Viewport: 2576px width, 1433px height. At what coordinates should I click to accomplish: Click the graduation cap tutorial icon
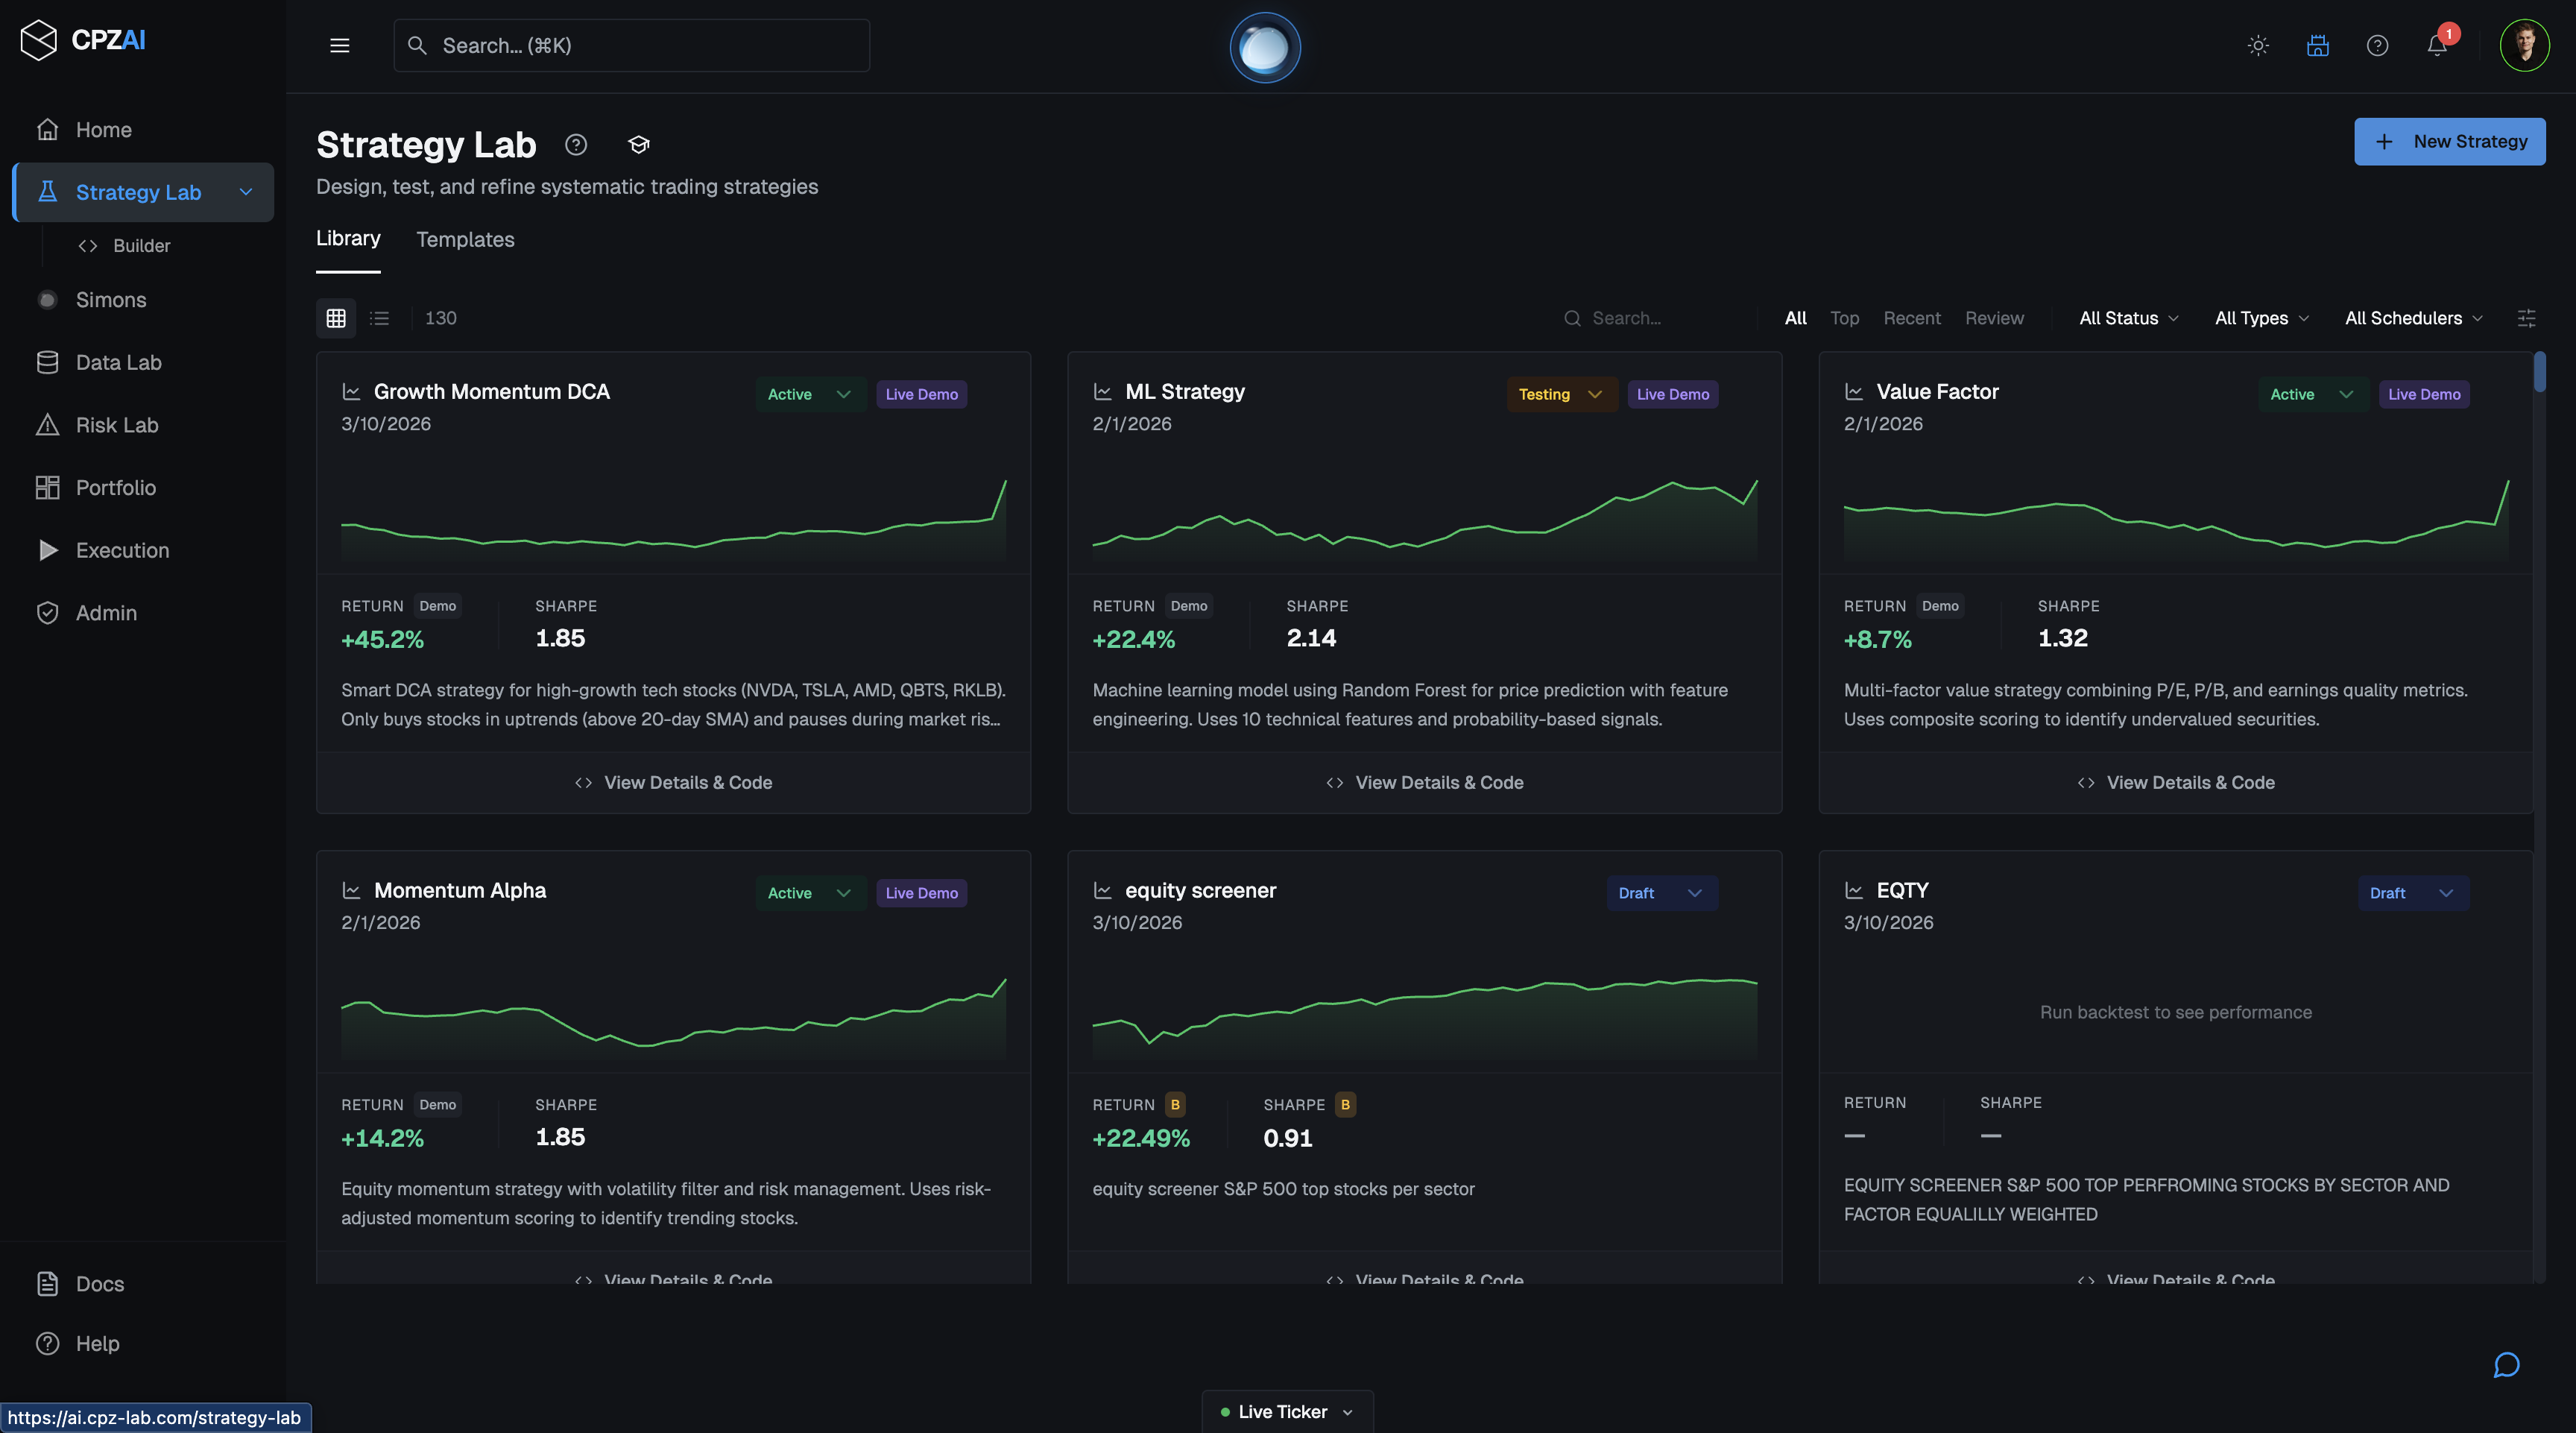(x=639, y=145)
